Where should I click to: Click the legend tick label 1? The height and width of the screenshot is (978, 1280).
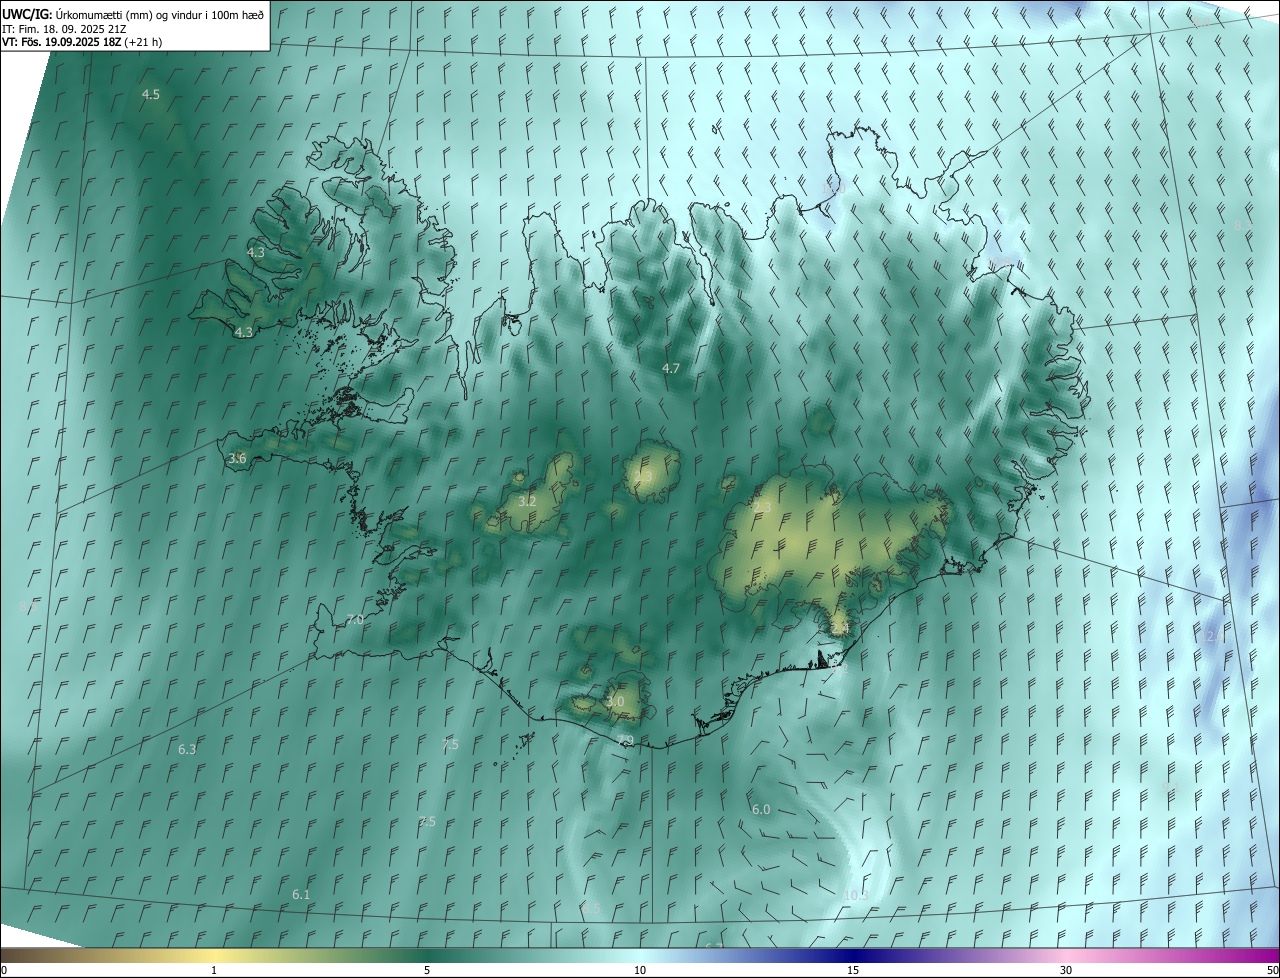point(214,970)
